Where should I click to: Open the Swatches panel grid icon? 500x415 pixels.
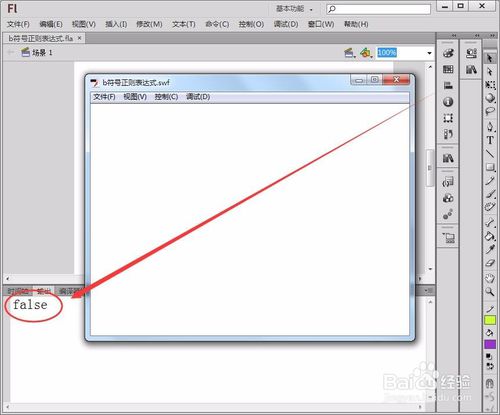click(448, 69)
